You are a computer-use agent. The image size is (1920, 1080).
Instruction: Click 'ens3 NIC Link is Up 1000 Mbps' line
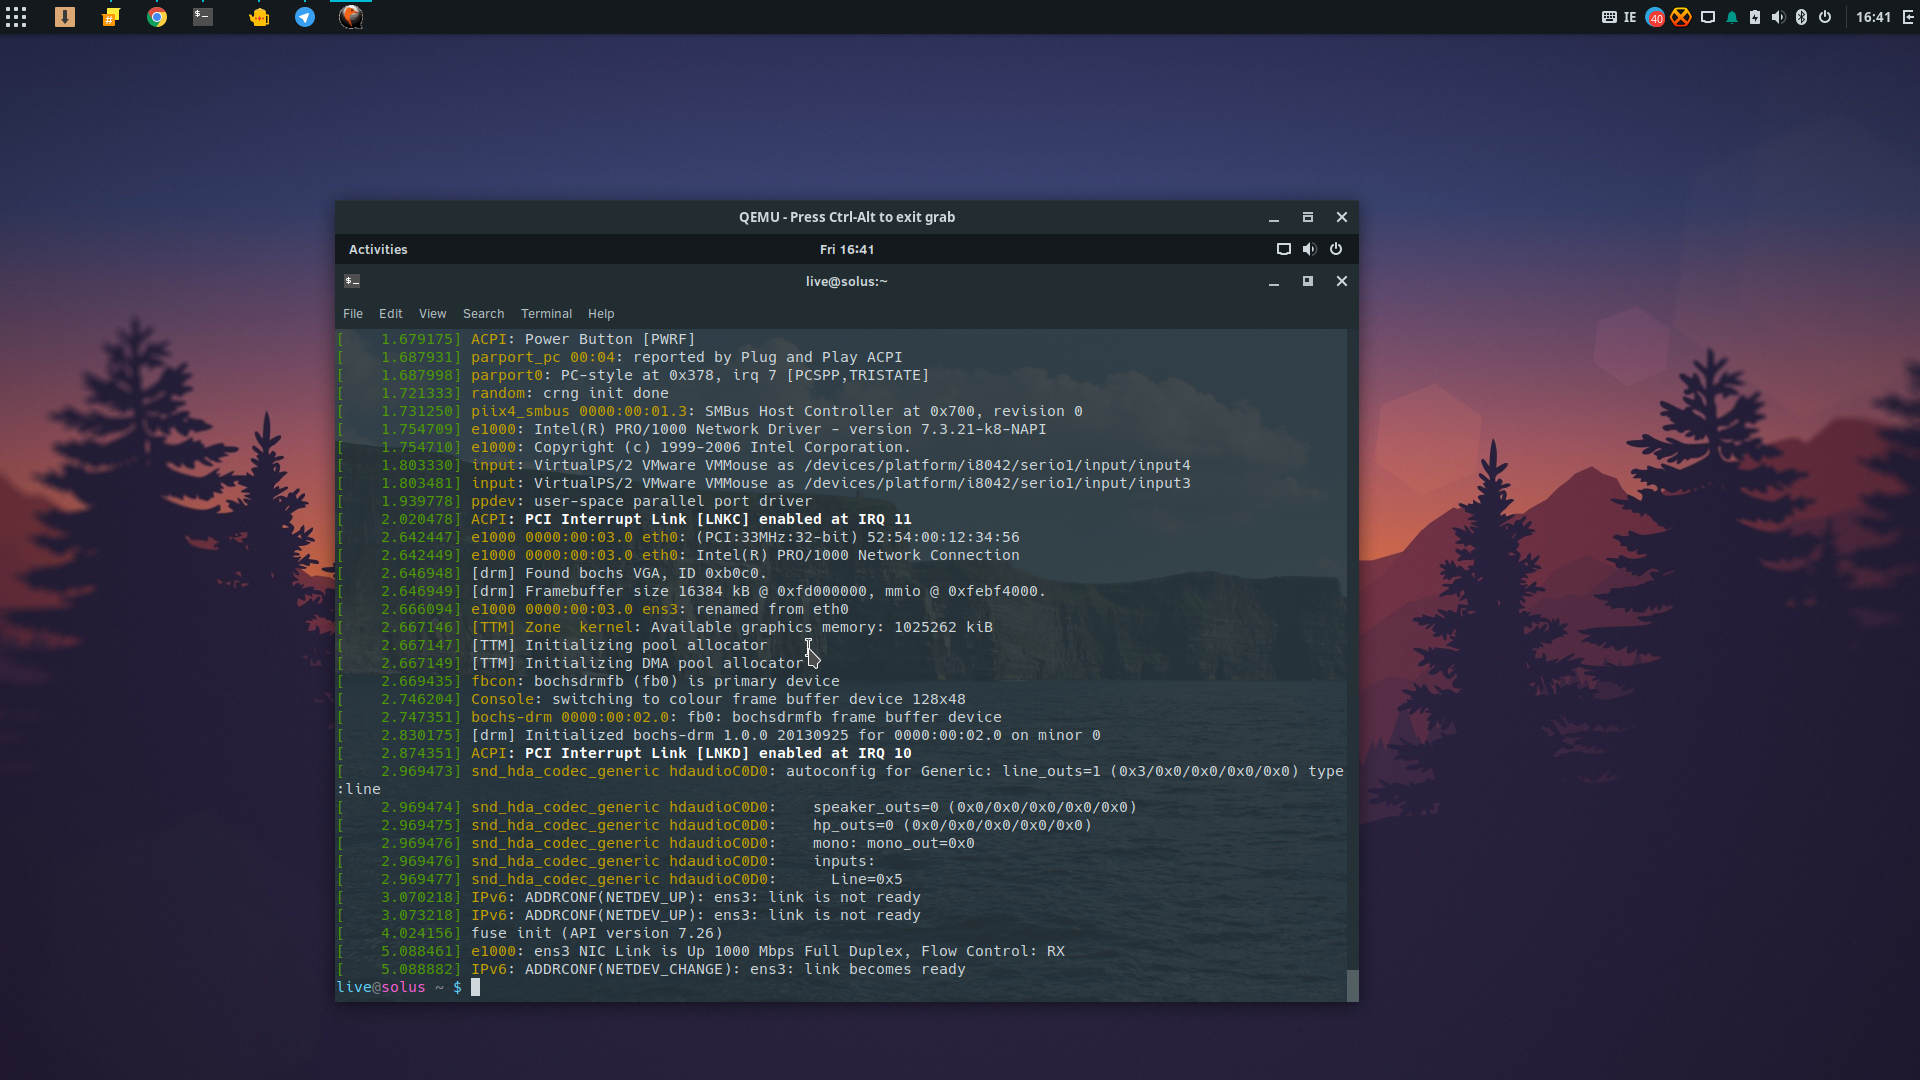(x=768, y=951)
